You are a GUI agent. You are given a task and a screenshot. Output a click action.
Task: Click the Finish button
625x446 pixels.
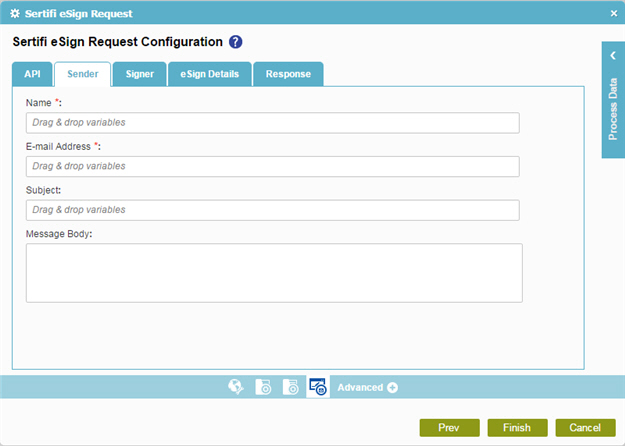coord(517,428)
